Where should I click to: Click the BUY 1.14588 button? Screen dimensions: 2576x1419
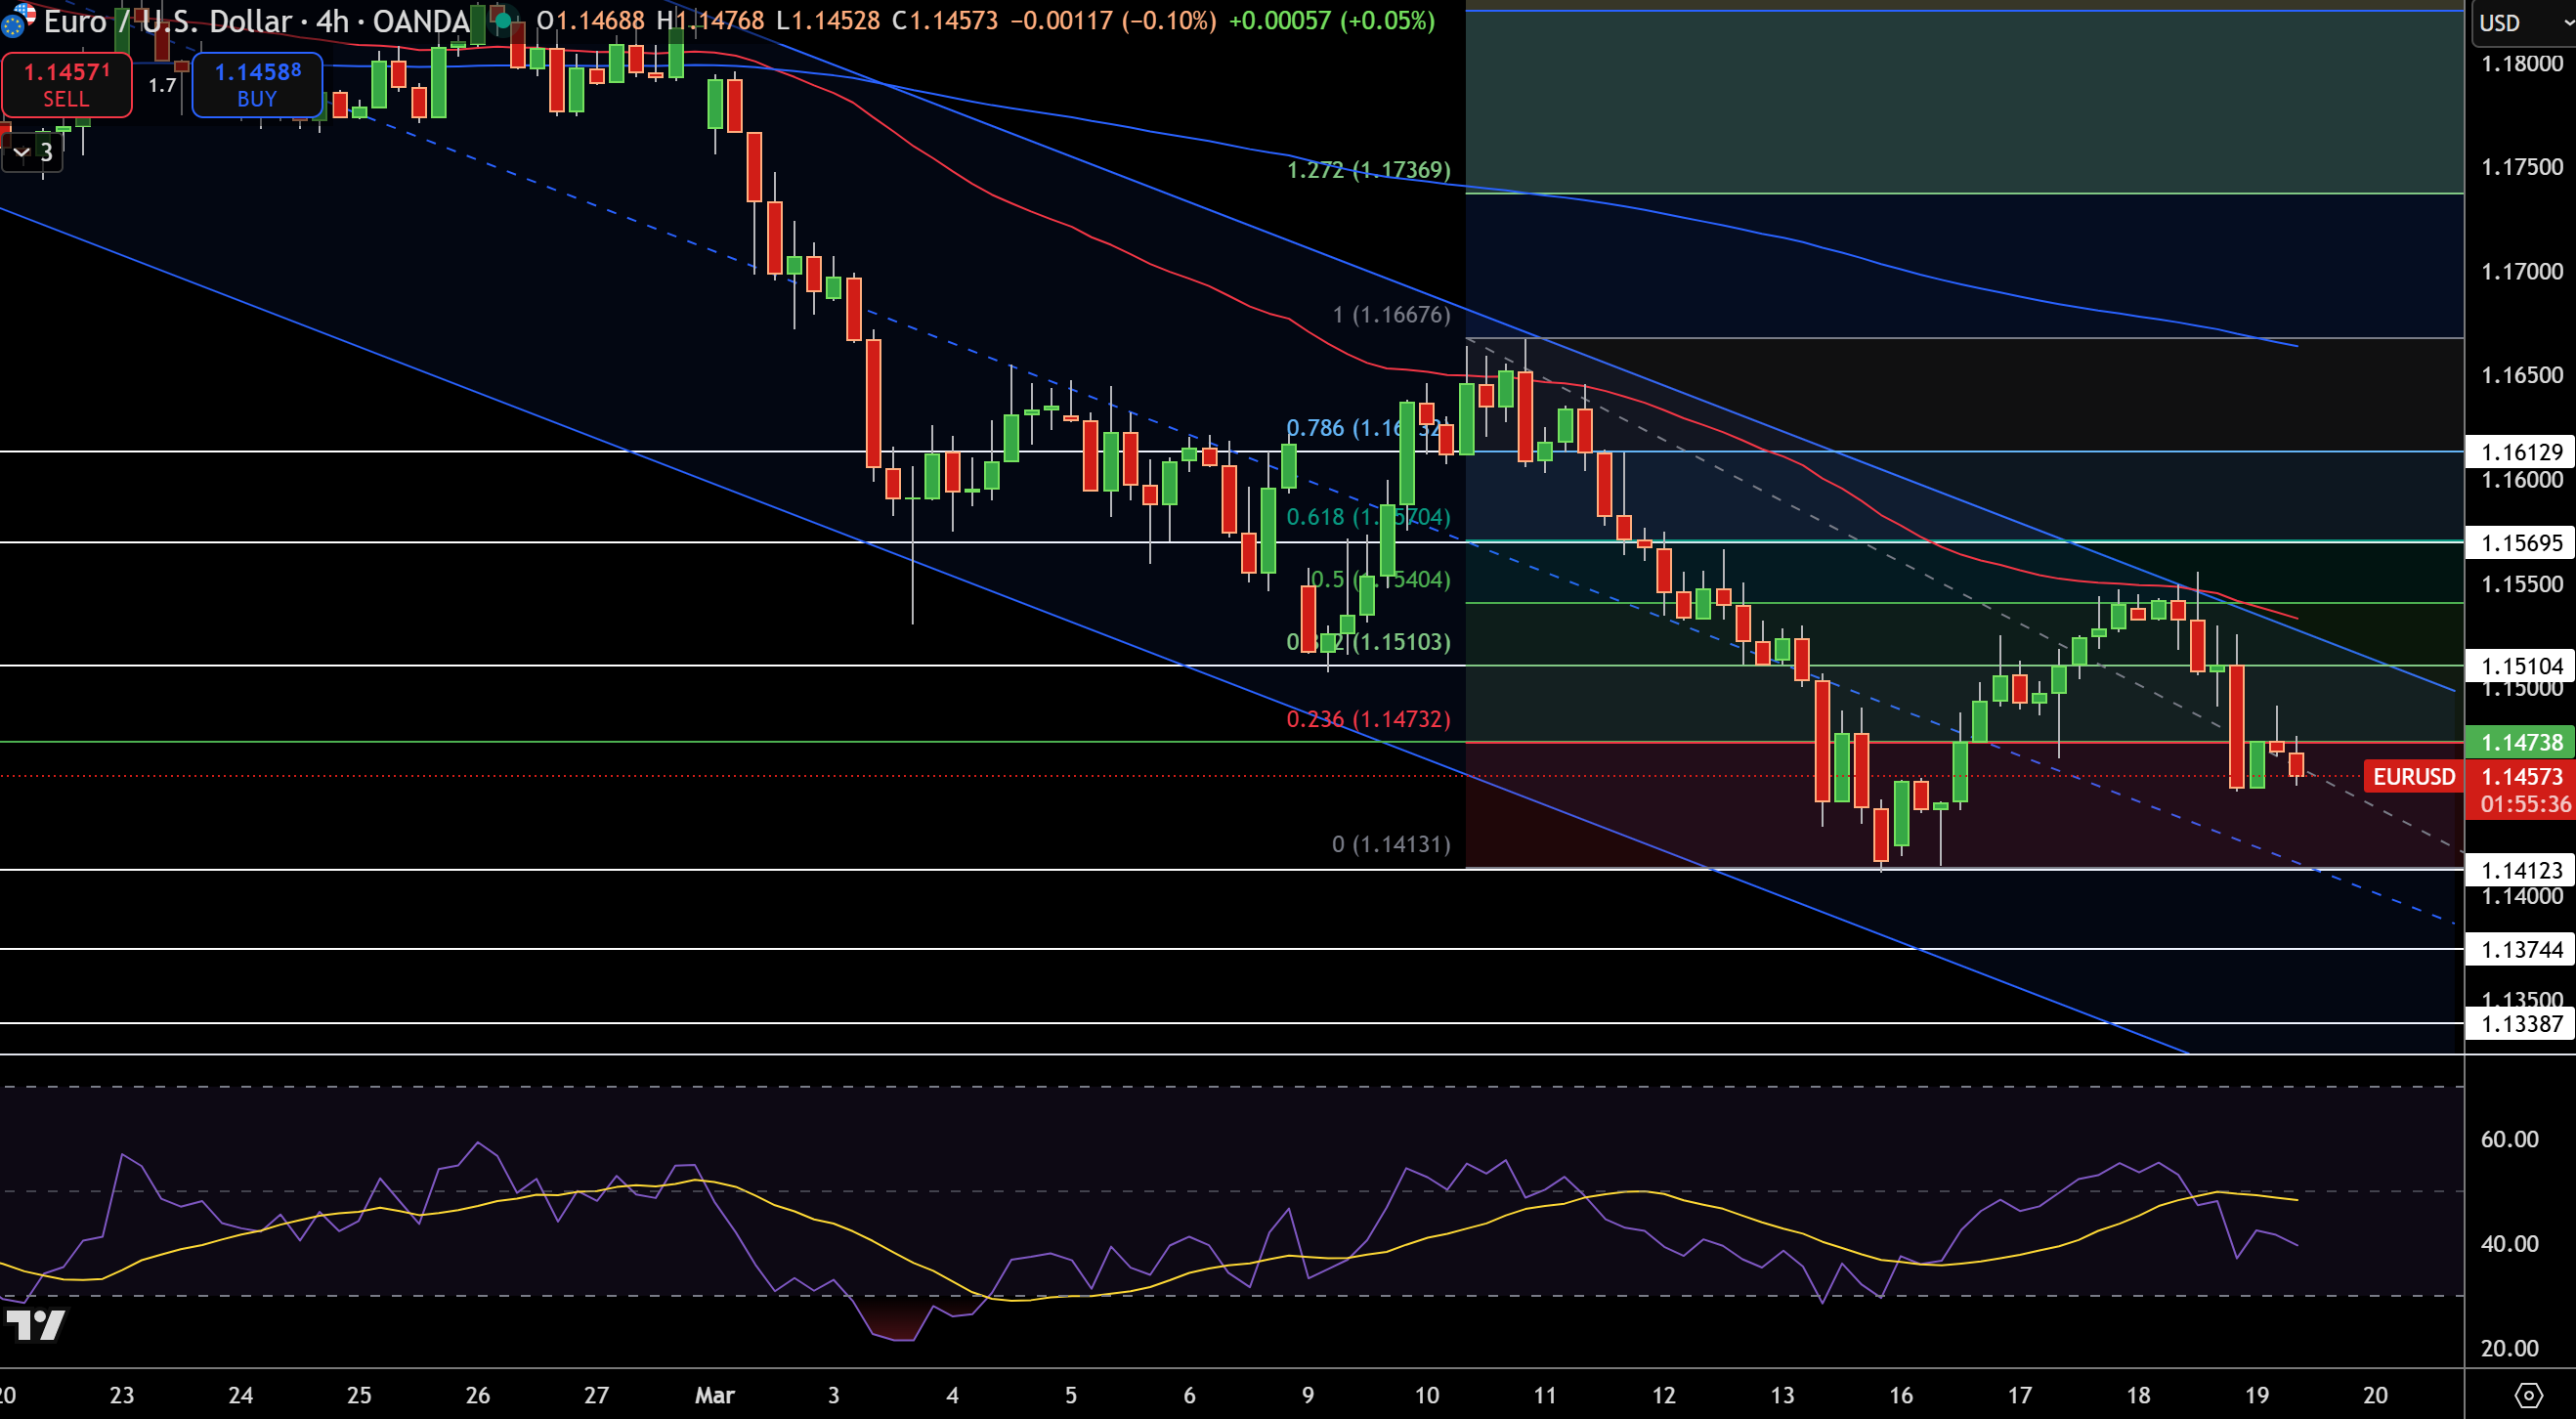coord(257,85)
